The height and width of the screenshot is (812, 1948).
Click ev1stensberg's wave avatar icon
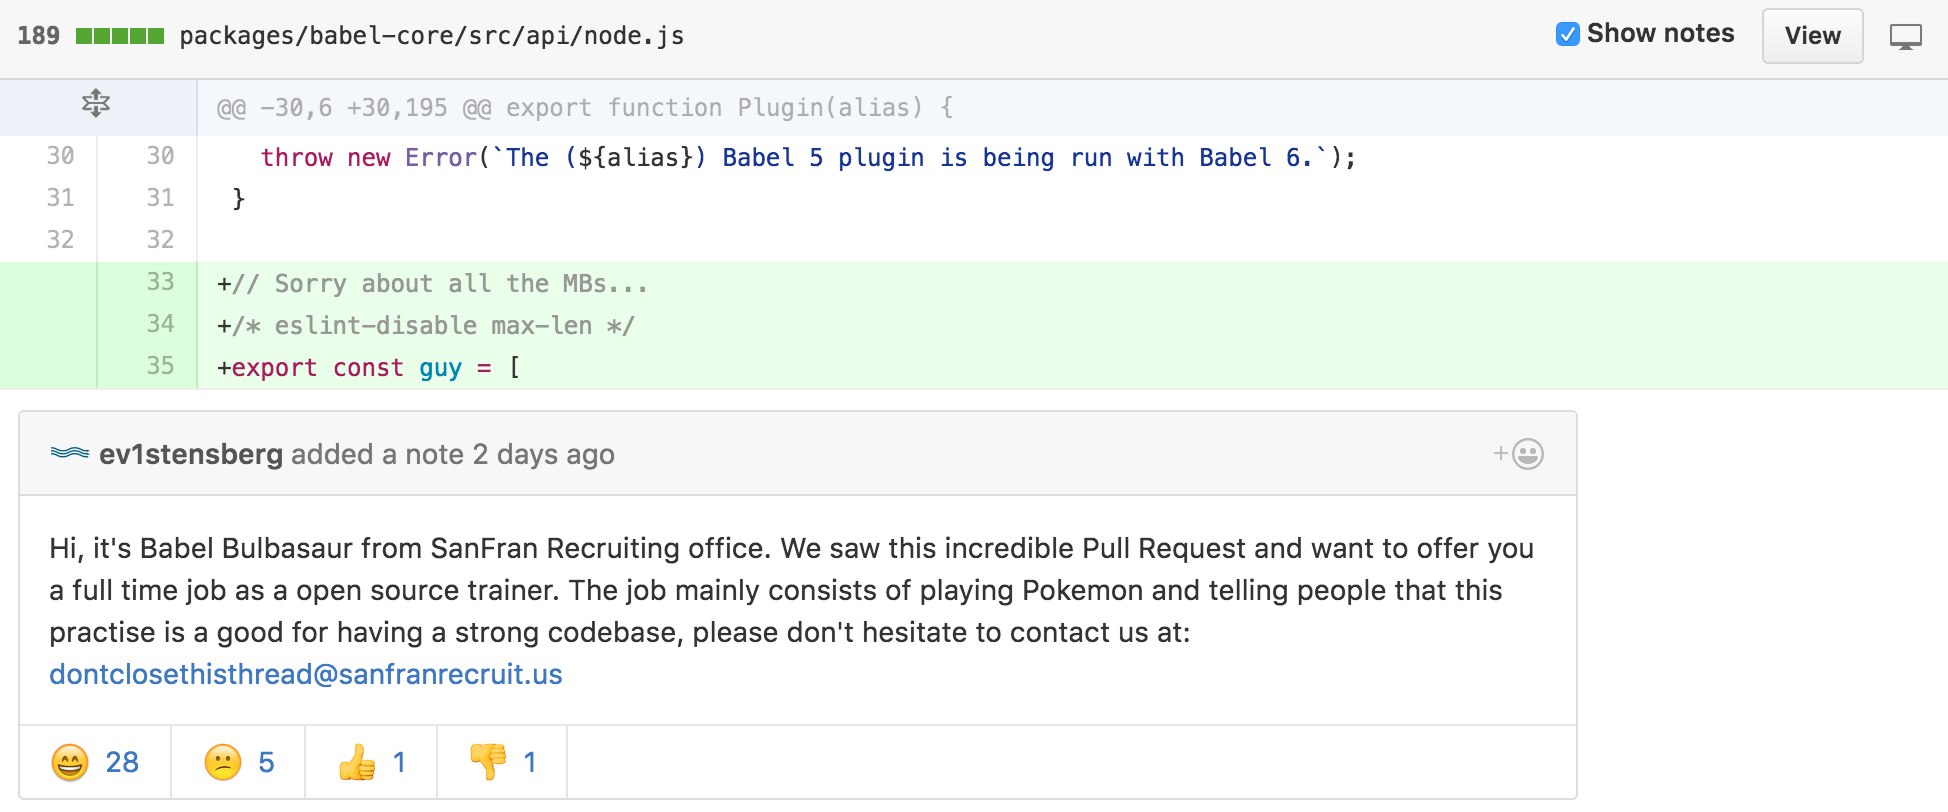point(70,454)
